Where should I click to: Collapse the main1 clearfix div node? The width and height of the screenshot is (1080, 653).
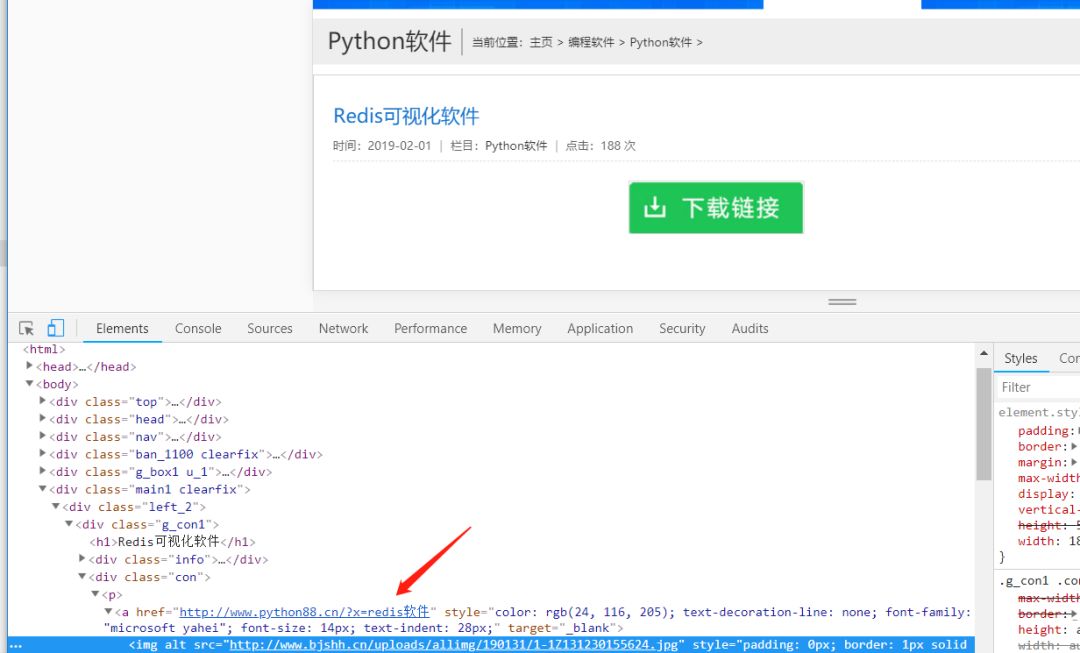pyautogui.click(x=43, y=488)
